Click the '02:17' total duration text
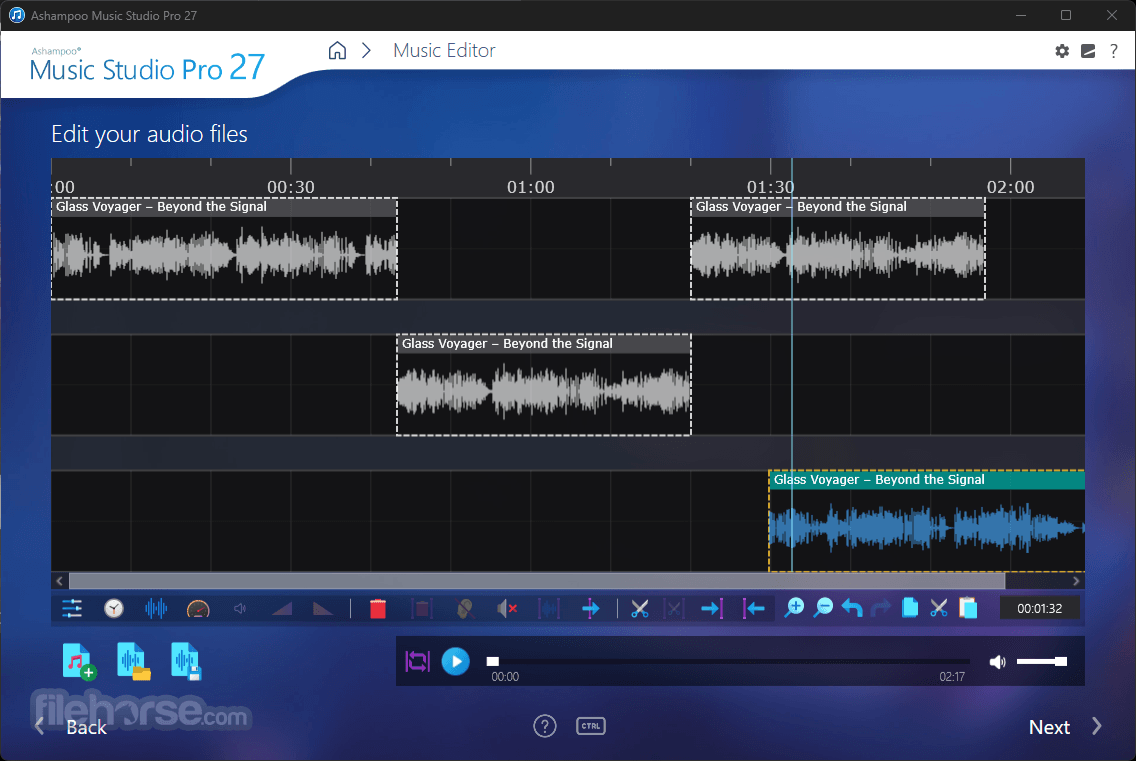 click(x=952, y=677)
